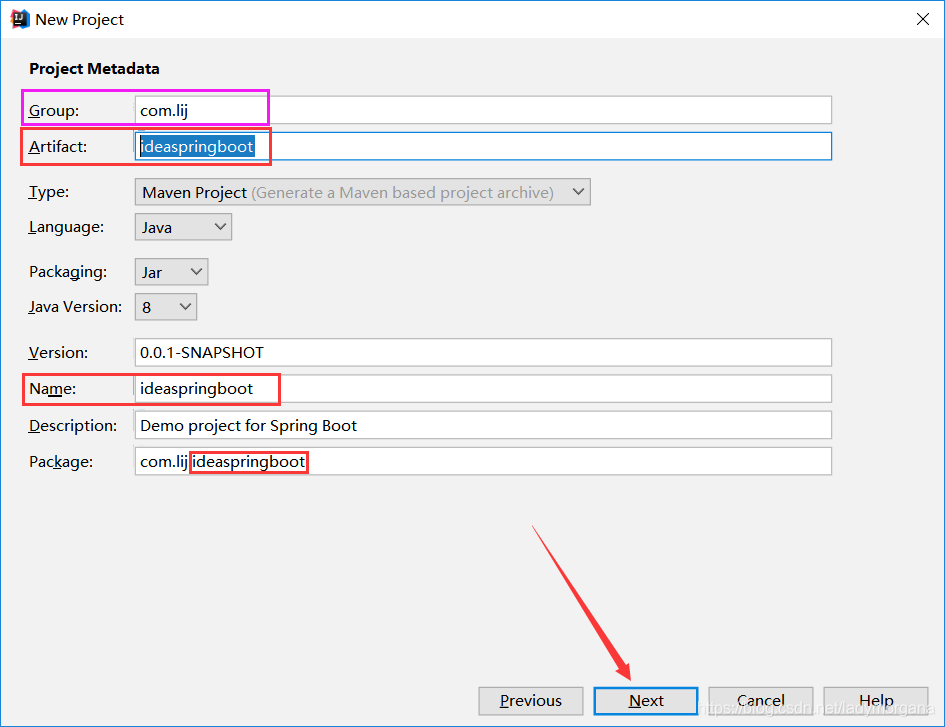Click the Project Metadata heading
945x727 pixels.
pos(94,69)
